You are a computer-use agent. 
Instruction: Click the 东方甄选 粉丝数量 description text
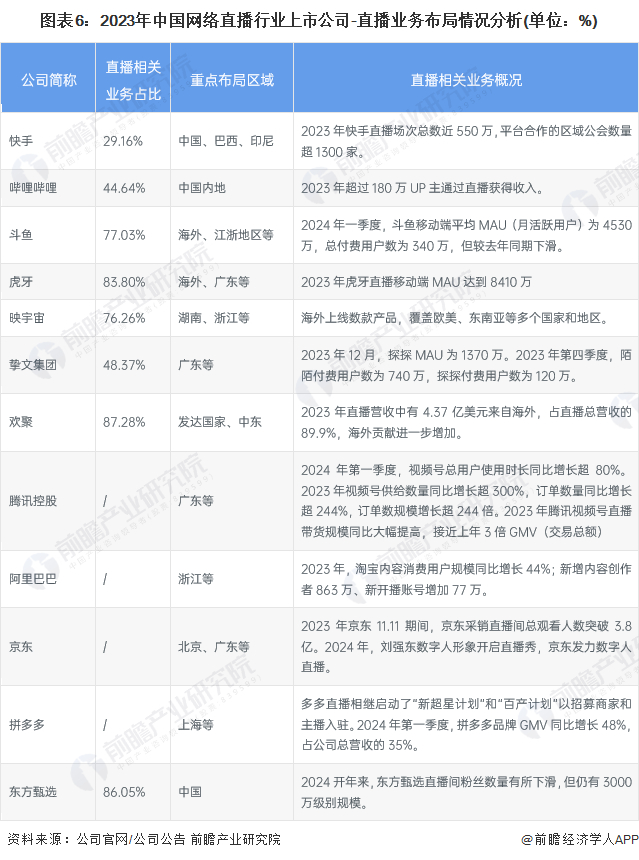pyautogui.click(x=466, y=793)
